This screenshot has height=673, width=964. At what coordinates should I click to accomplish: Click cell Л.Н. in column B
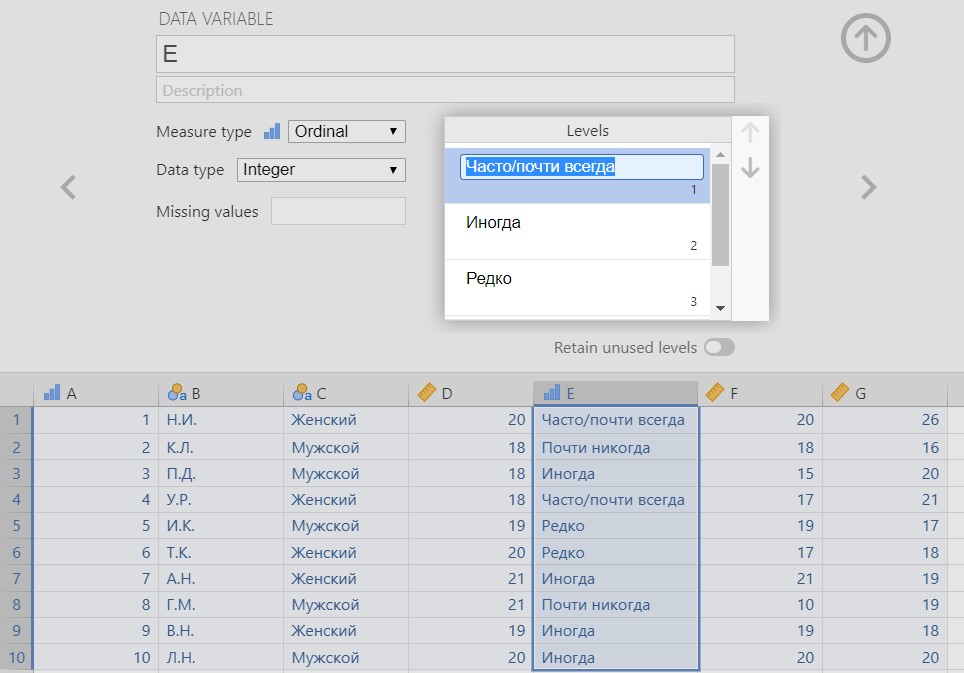point(221,657)
